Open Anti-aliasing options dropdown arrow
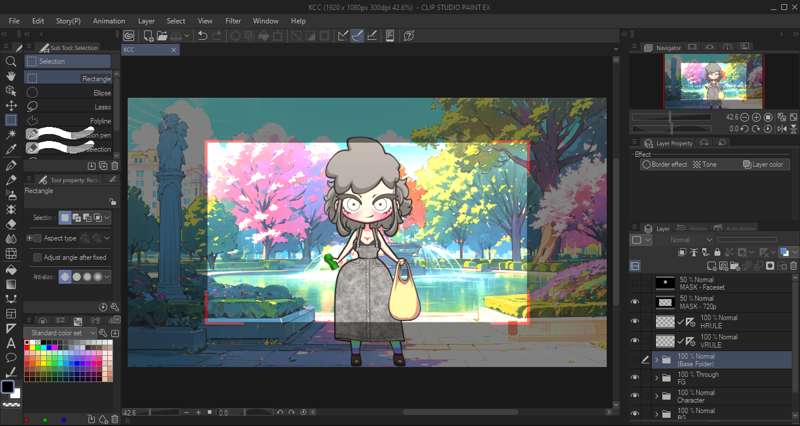 click(107, 277)
